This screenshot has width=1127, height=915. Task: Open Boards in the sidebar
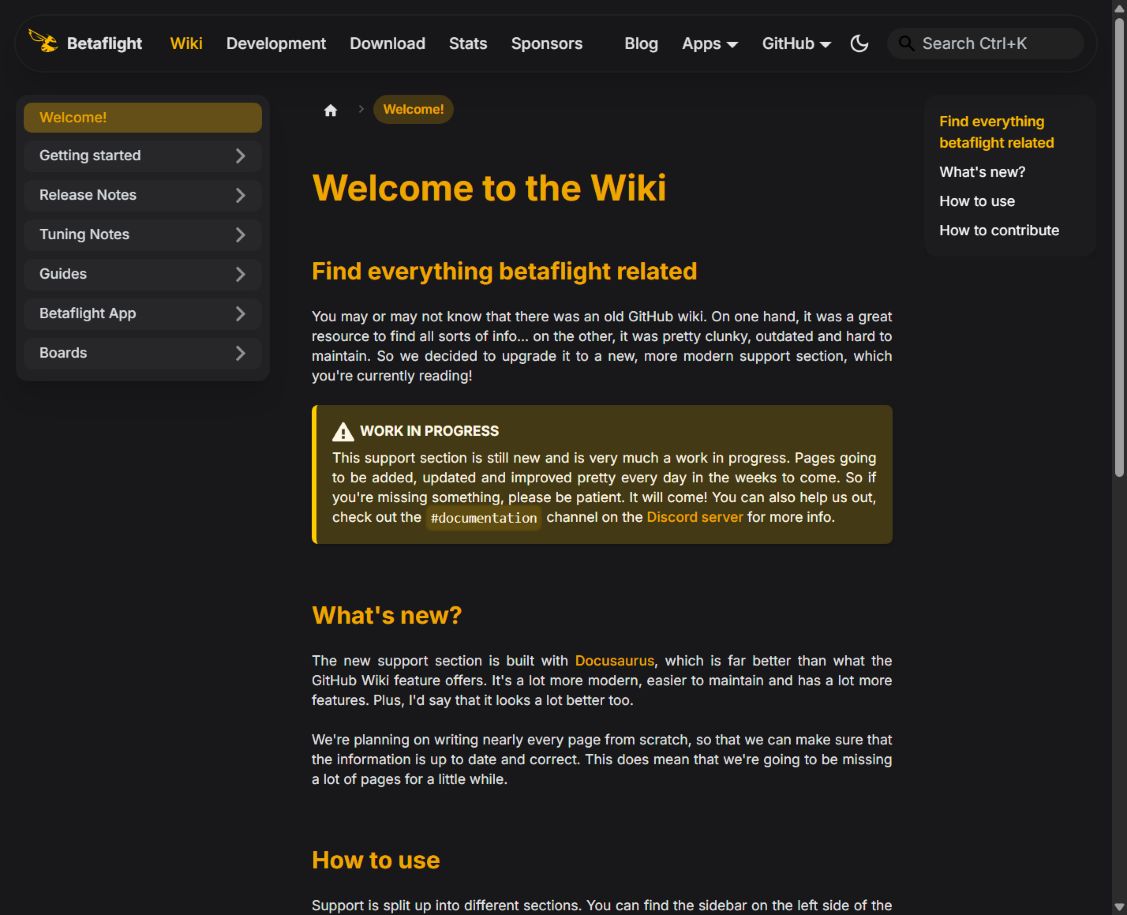(142, 354)
